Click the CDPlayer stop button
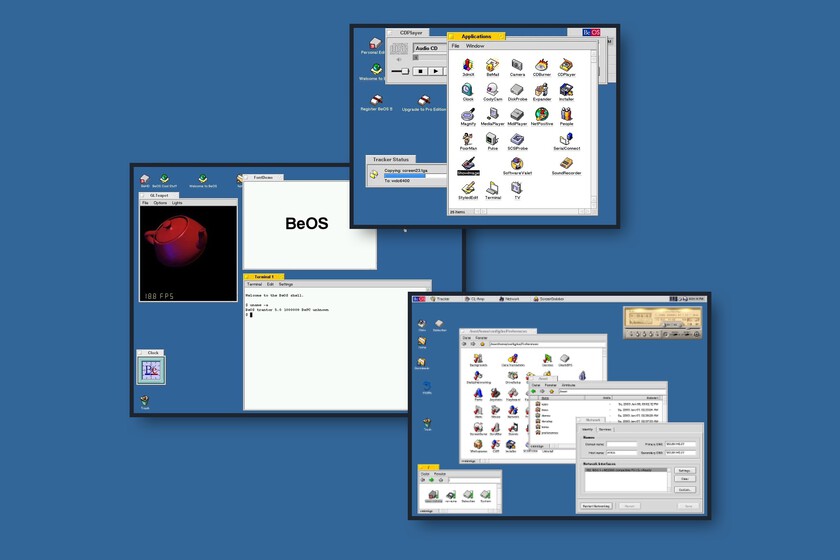 click(x=421, y=71)
